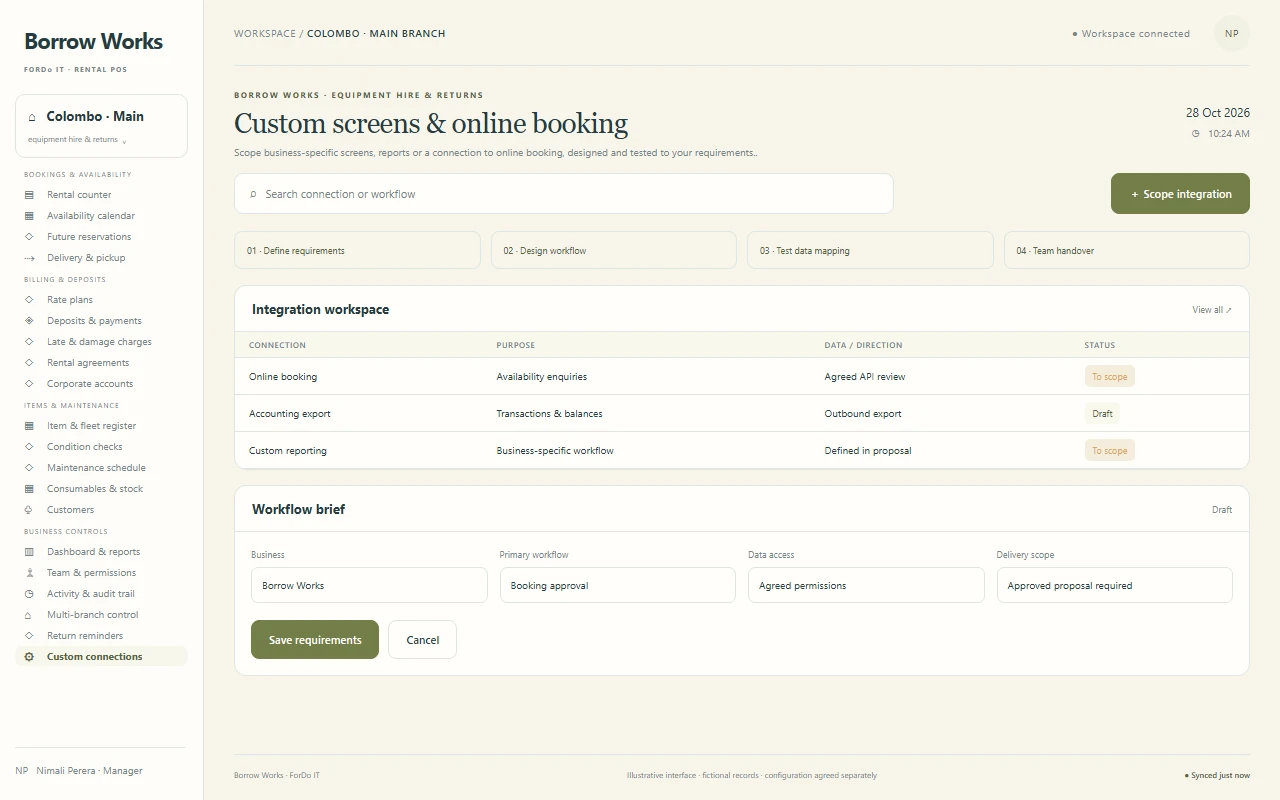Viewport: 1280px width, 800px height.
Task: Click the Cancel button
Action: pyautogui.click(x=423, y=640)
